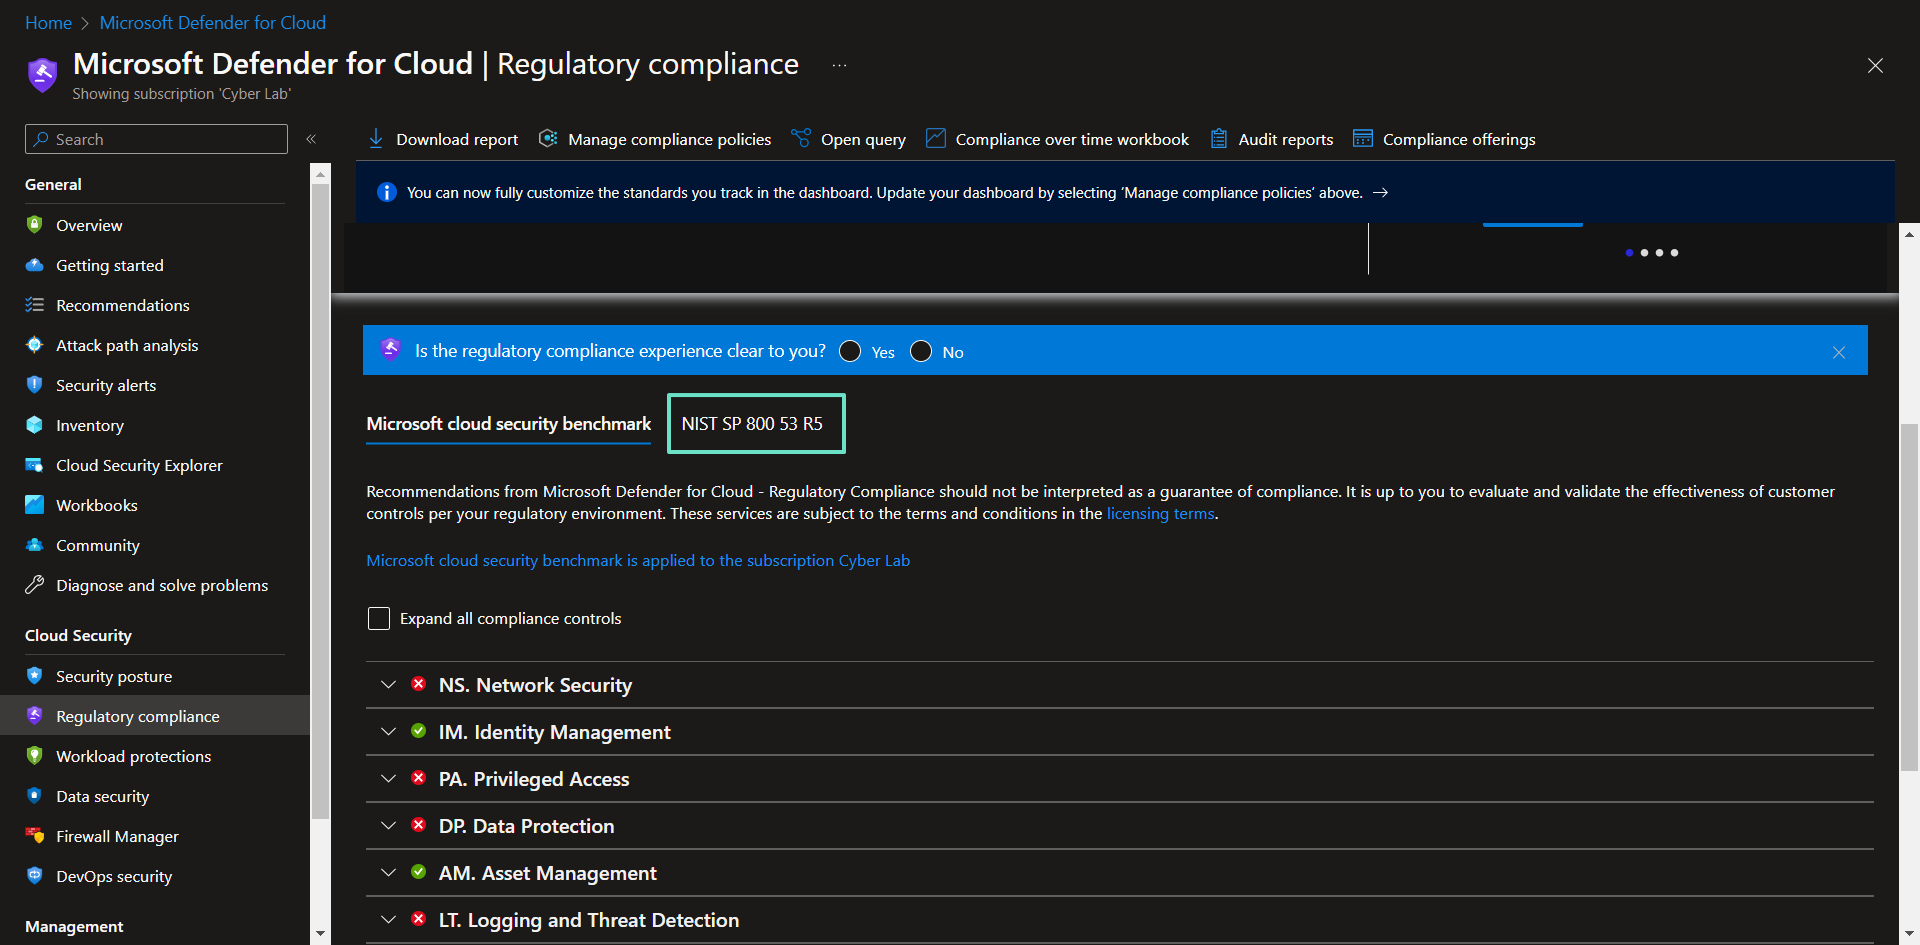Click the Open query graph icon
The image size is (1920, 945).
coord(801,138)
